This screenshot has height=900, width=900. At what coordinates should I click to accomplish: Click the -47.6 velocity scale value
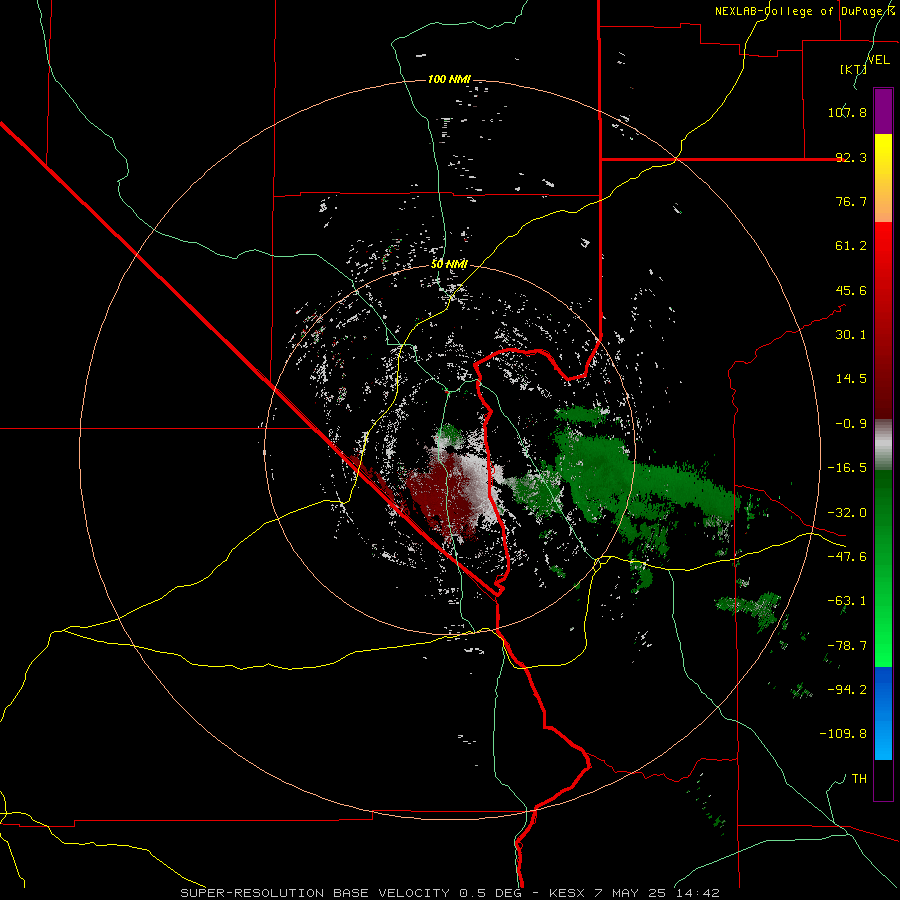click(x=847, y=557)
